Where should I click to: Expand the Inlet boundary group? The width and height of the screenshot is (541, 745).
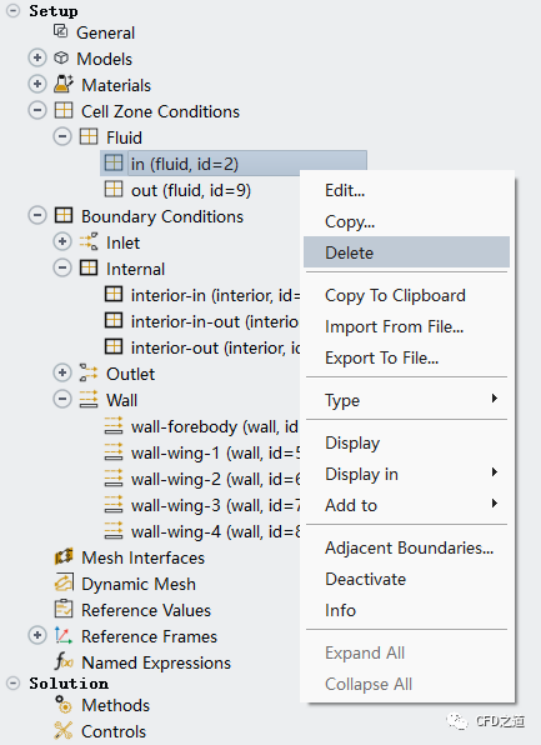tap(62, 242)
